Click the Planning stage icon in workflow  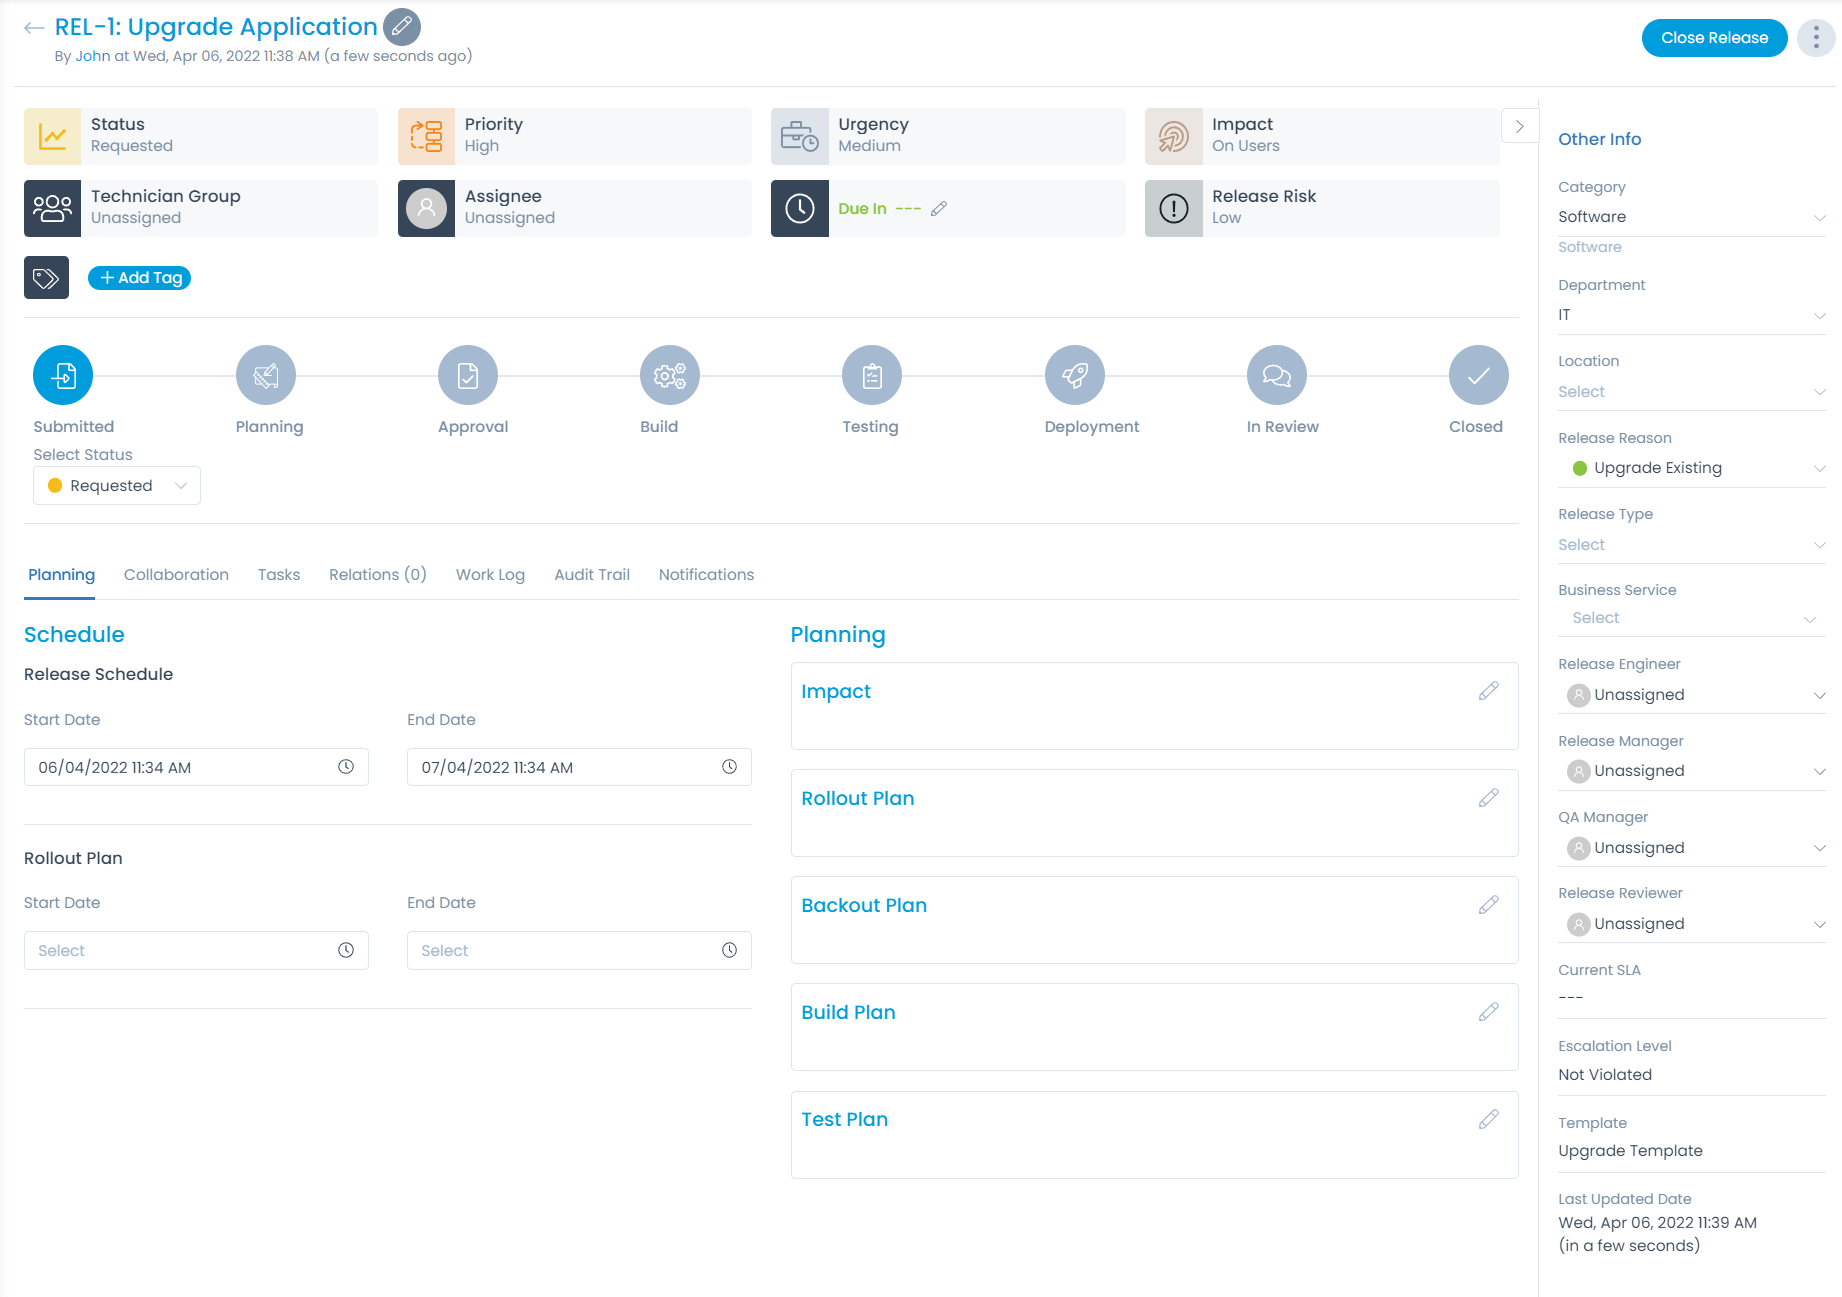[265, 375]
